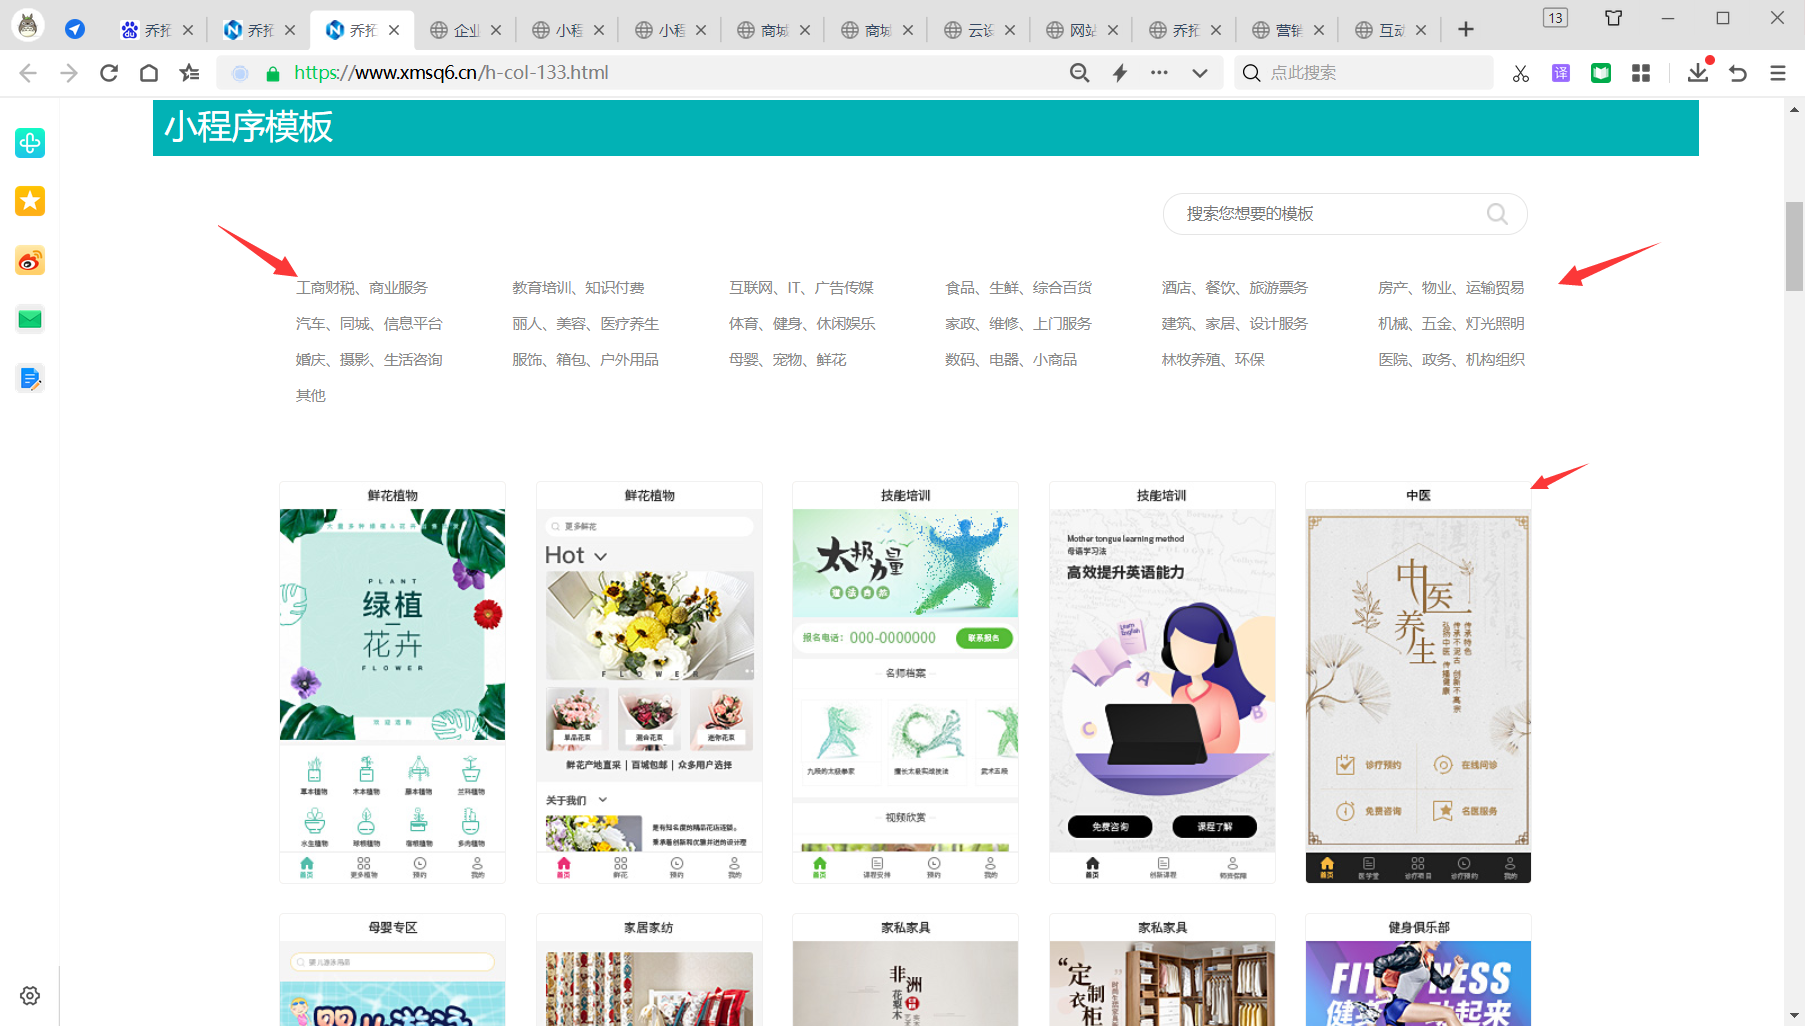Select 教育培训、知识付费 category link

pyautogui.click(x=578, y=288)
